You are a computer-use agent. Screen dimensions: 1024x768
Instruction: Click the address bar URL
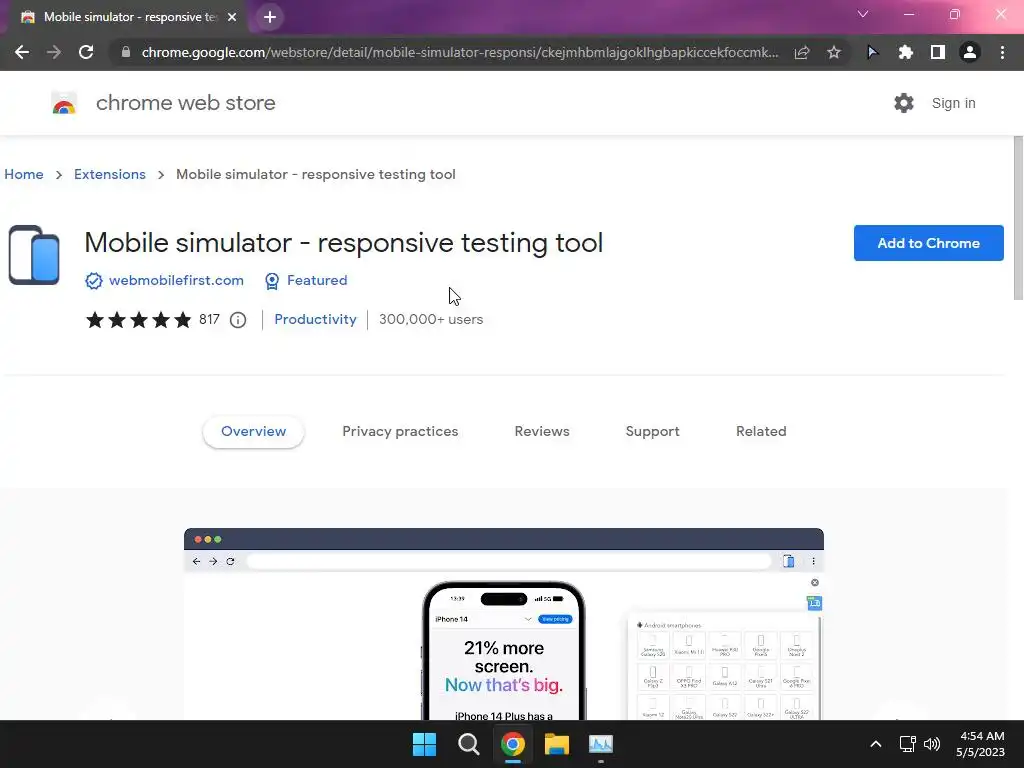tap(460, 52)
